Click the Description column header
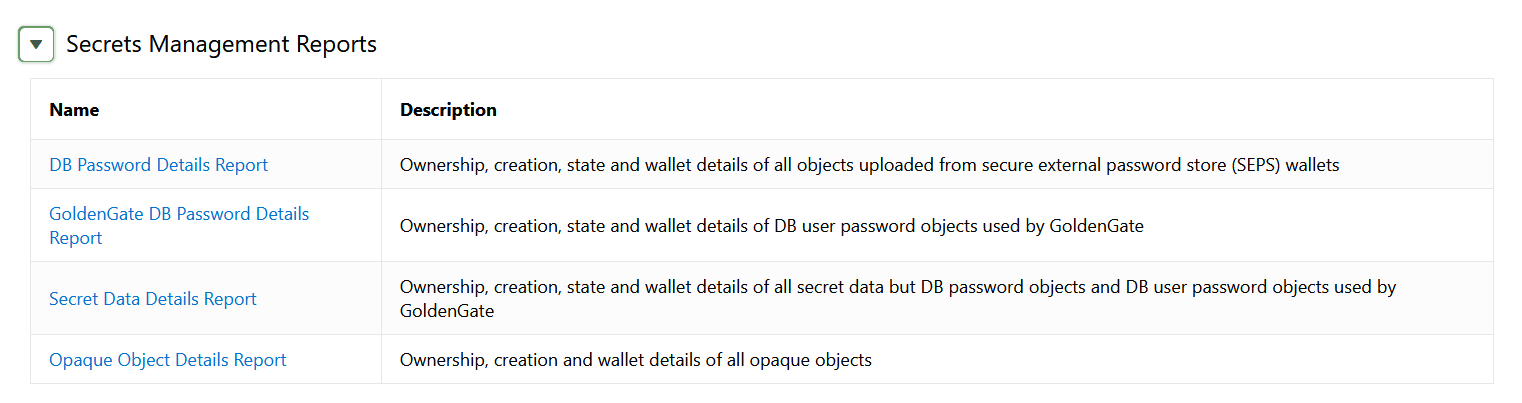1522x403 pixels. pyautogui.click(x=448, y=110)
